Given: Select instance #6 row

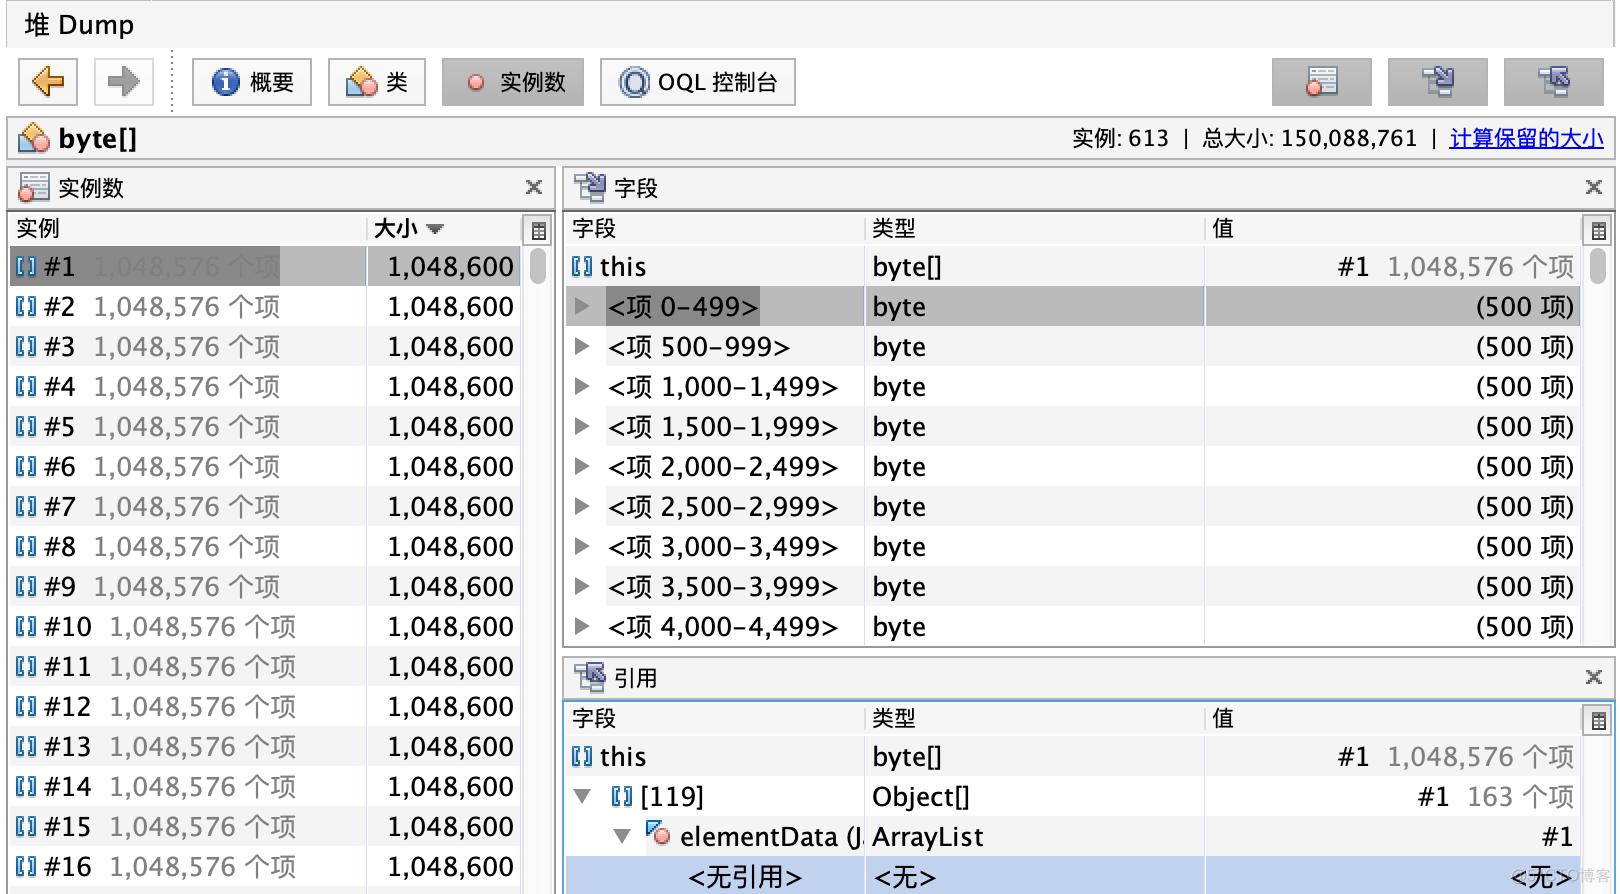Looking at the screenshot, I should (x=265, y=467).
